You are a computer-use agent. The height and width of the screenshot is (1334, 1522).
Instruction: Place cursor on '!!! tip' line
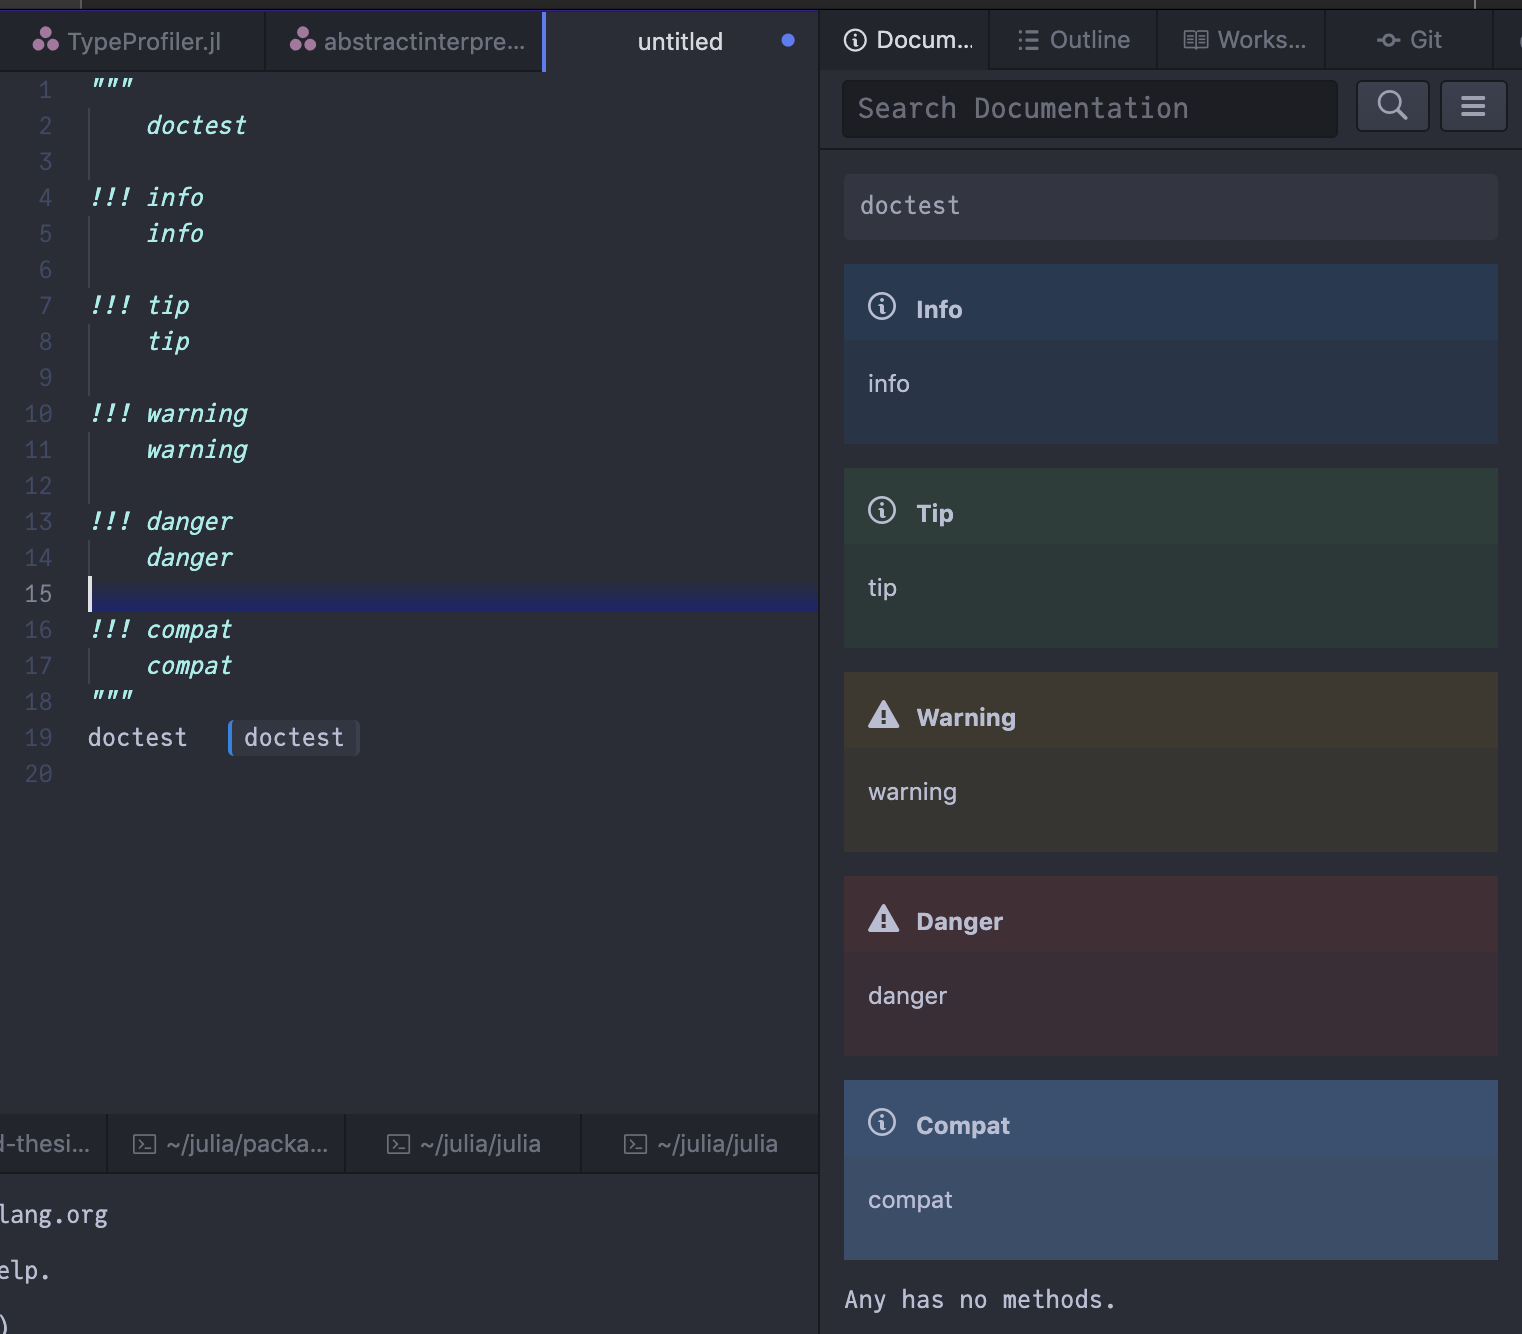(139, 306)
